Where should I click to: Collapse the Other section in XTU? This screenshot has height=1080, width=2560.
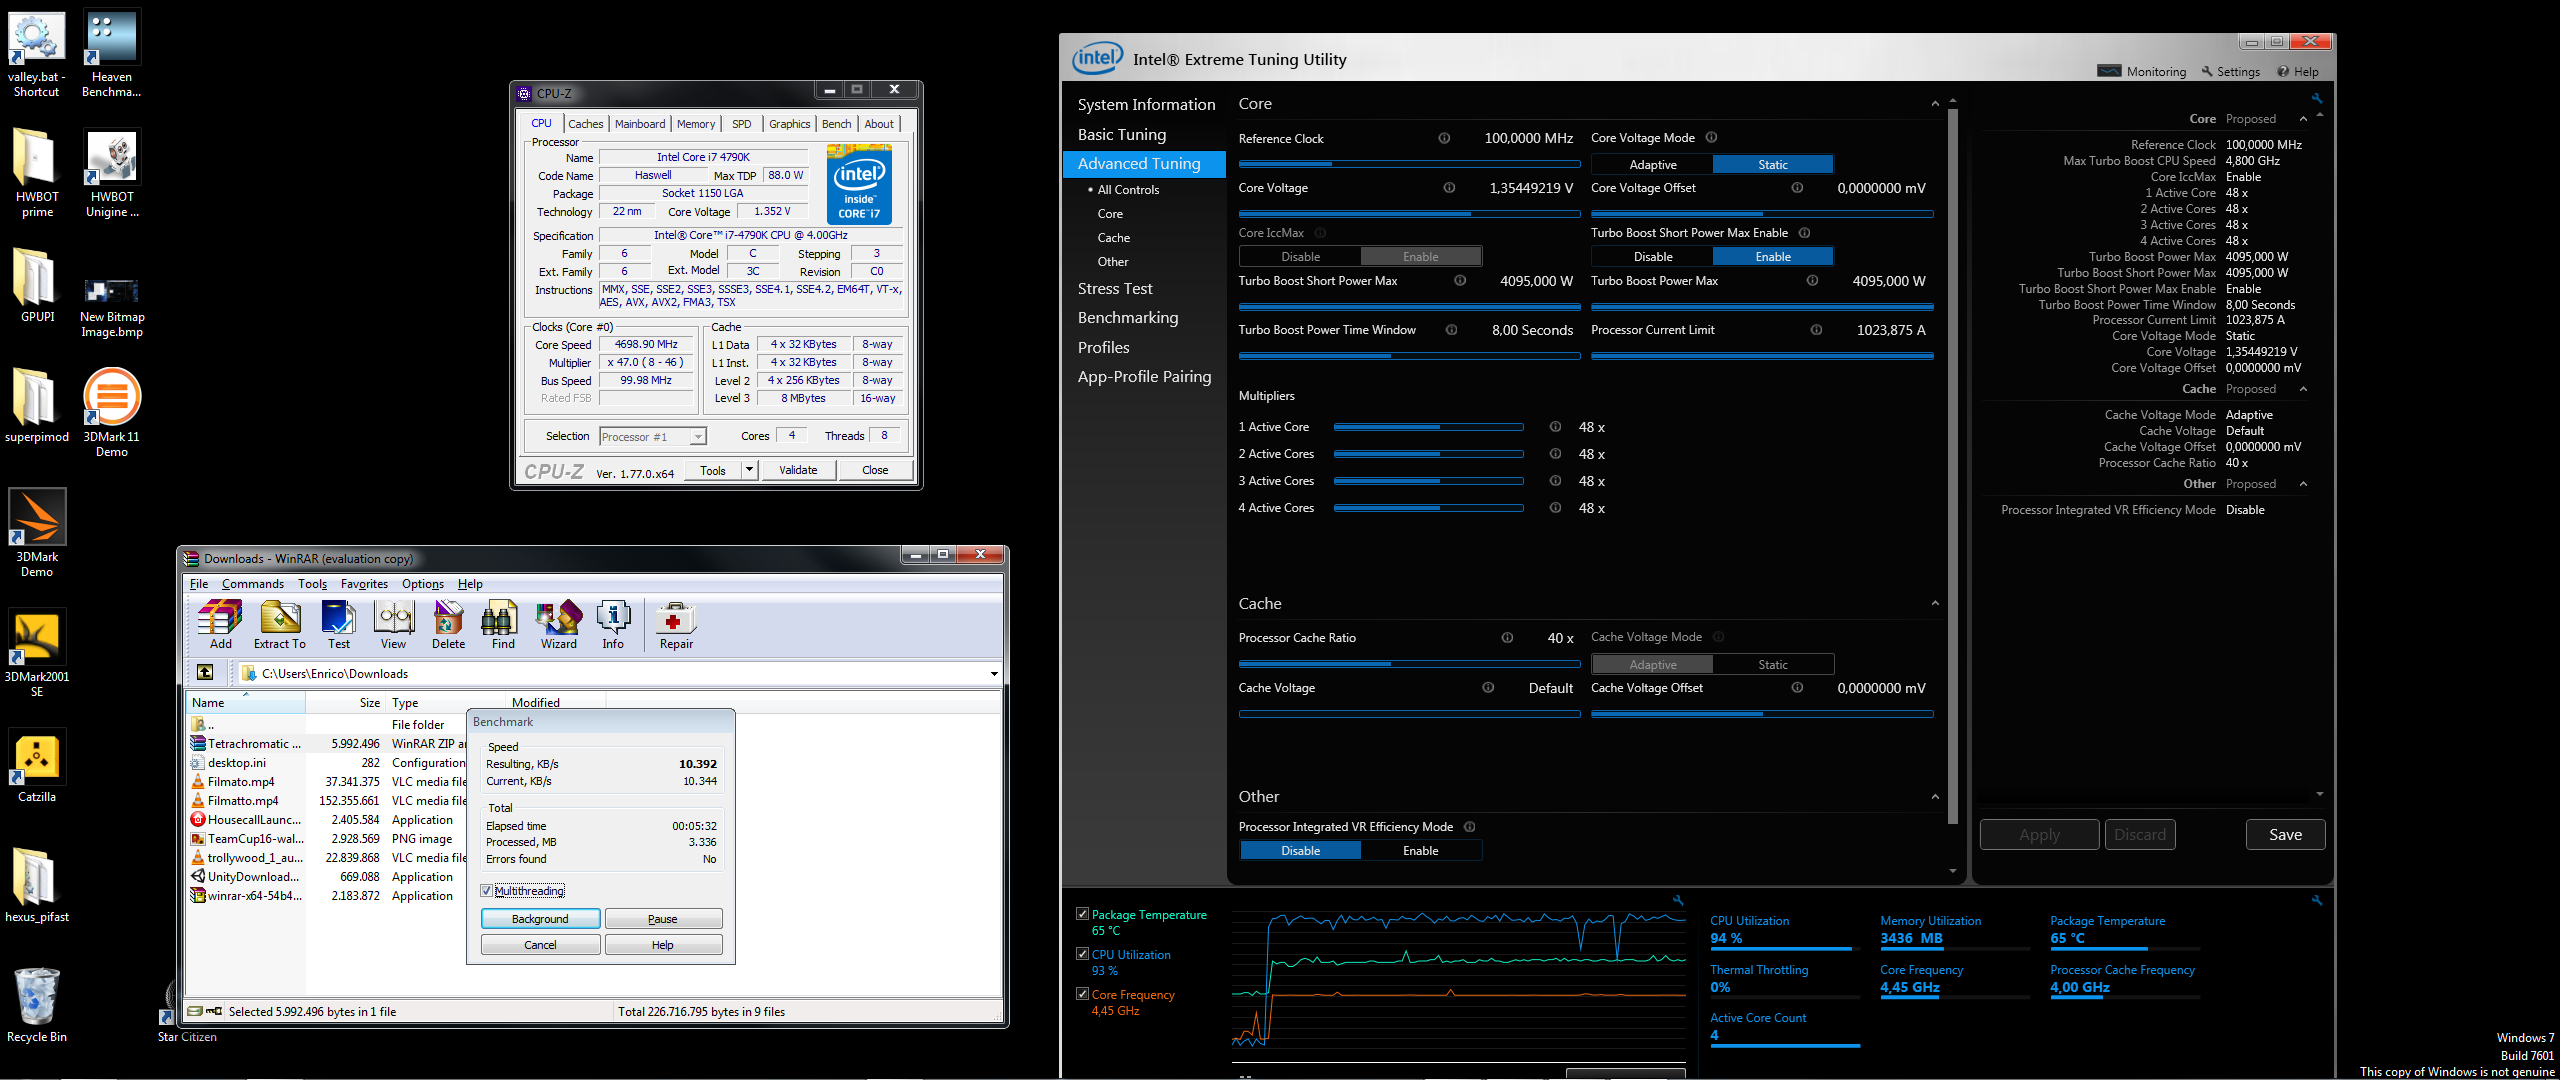(1935, 797)
